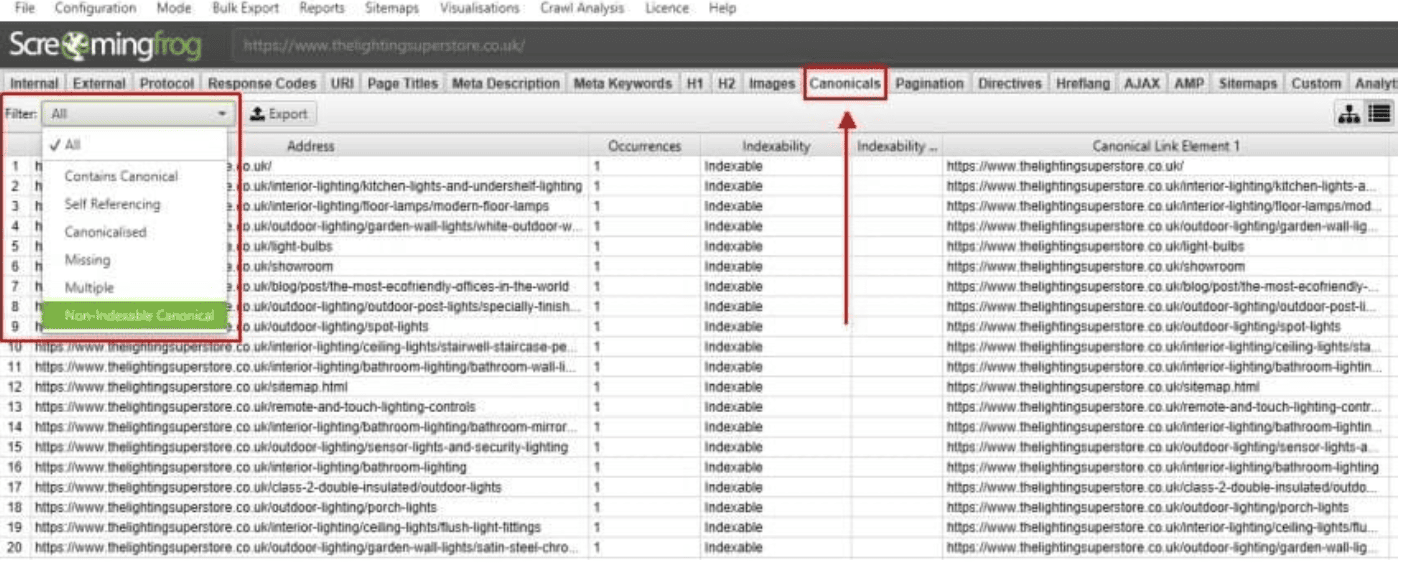Select the outdoor-lighting/porch-lights address row

pyautogui.click(x=309, y=507)
